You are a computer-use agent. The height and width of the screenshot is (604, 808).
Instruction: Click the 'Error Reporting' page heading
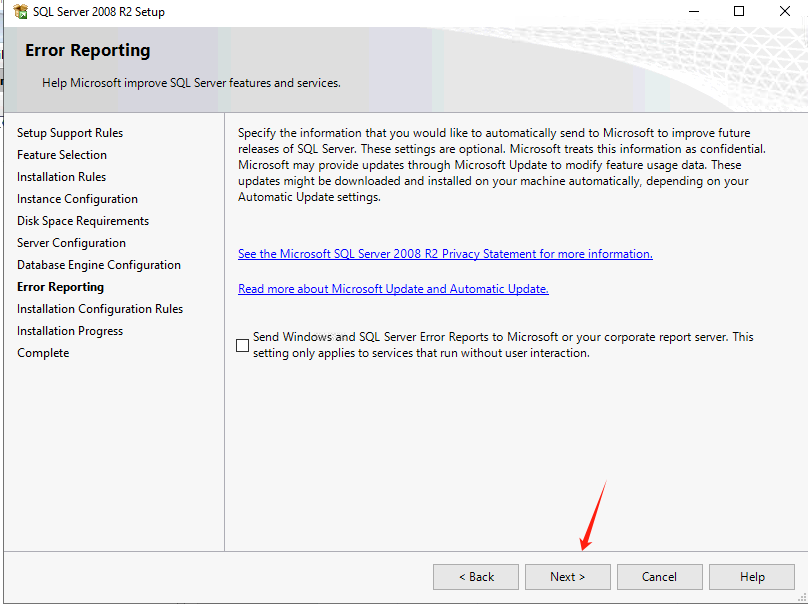(x=88, y=51)
